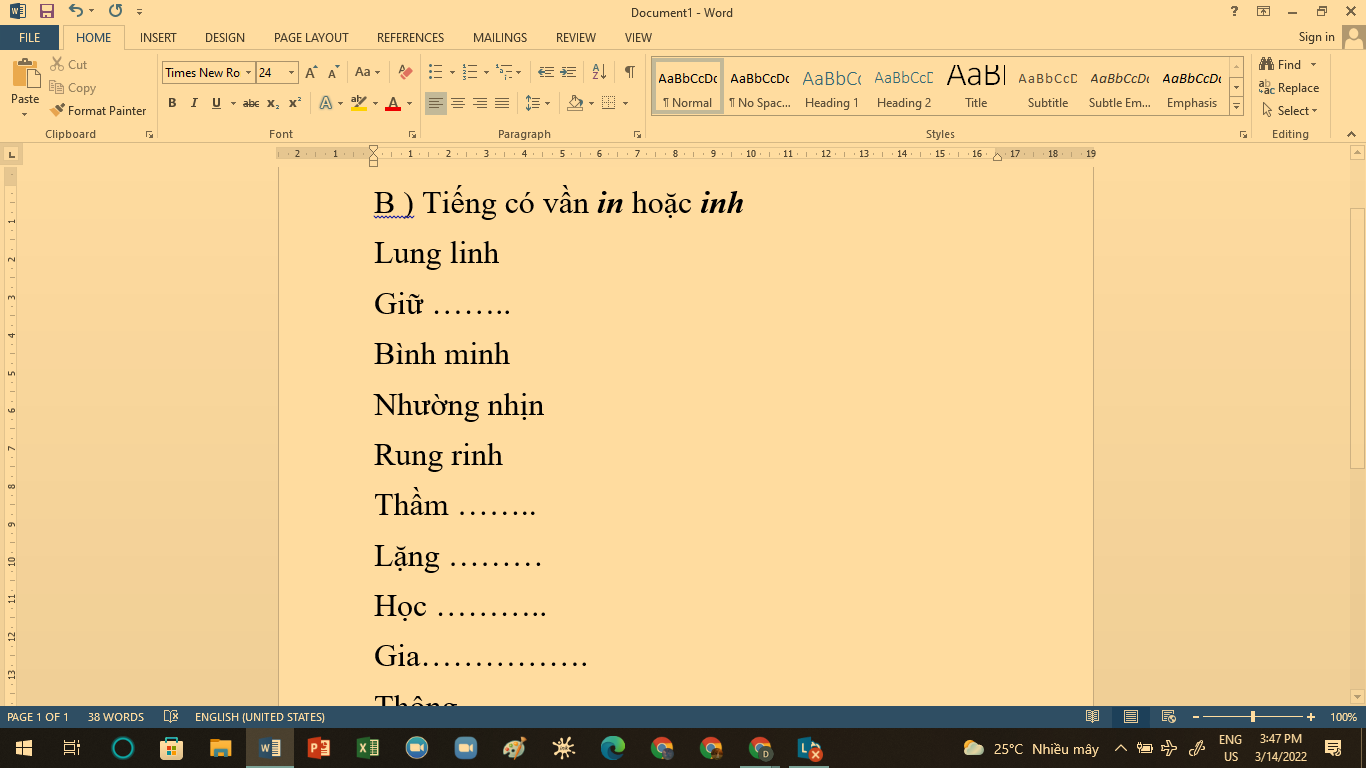
Task: Switch to Read Mode view
Action: [1093, 717]
